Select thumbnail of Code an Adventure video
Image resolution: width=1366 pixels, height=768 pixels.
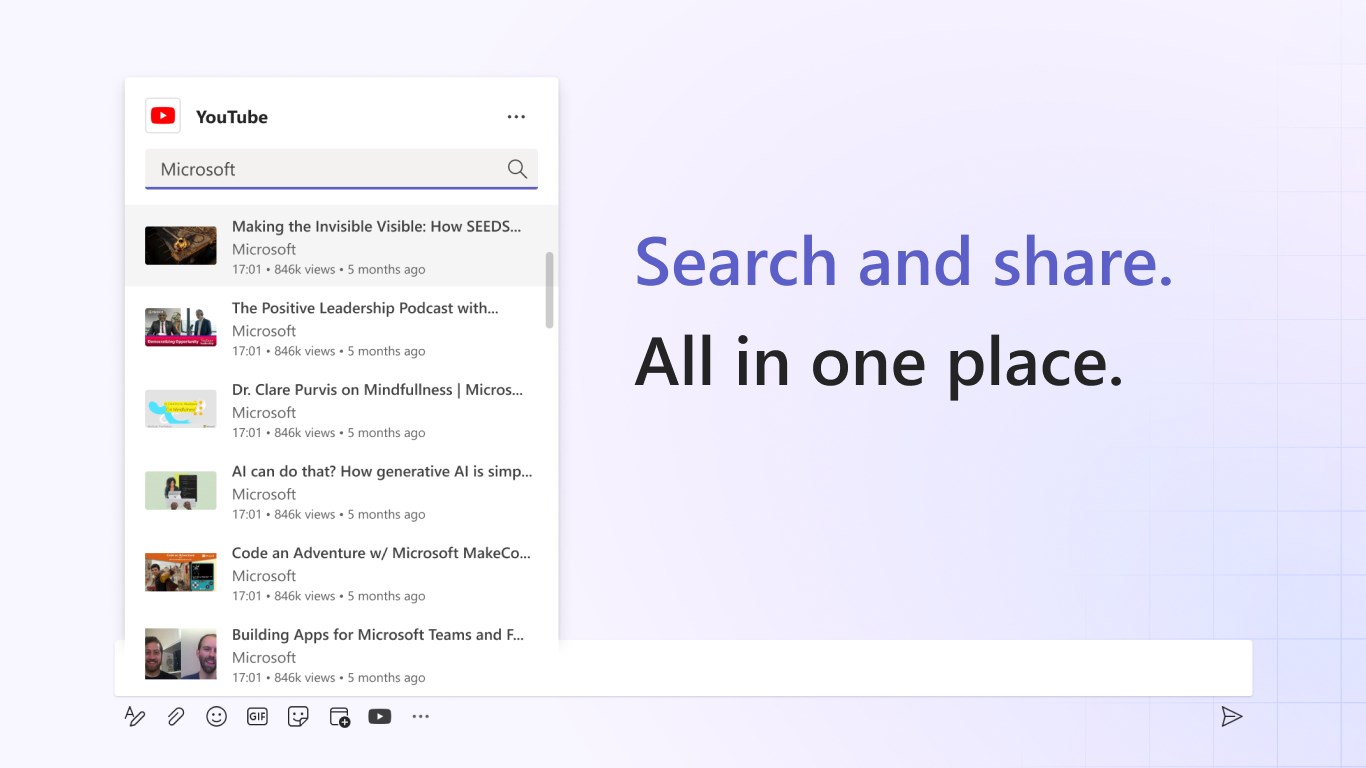click(181, 572)
